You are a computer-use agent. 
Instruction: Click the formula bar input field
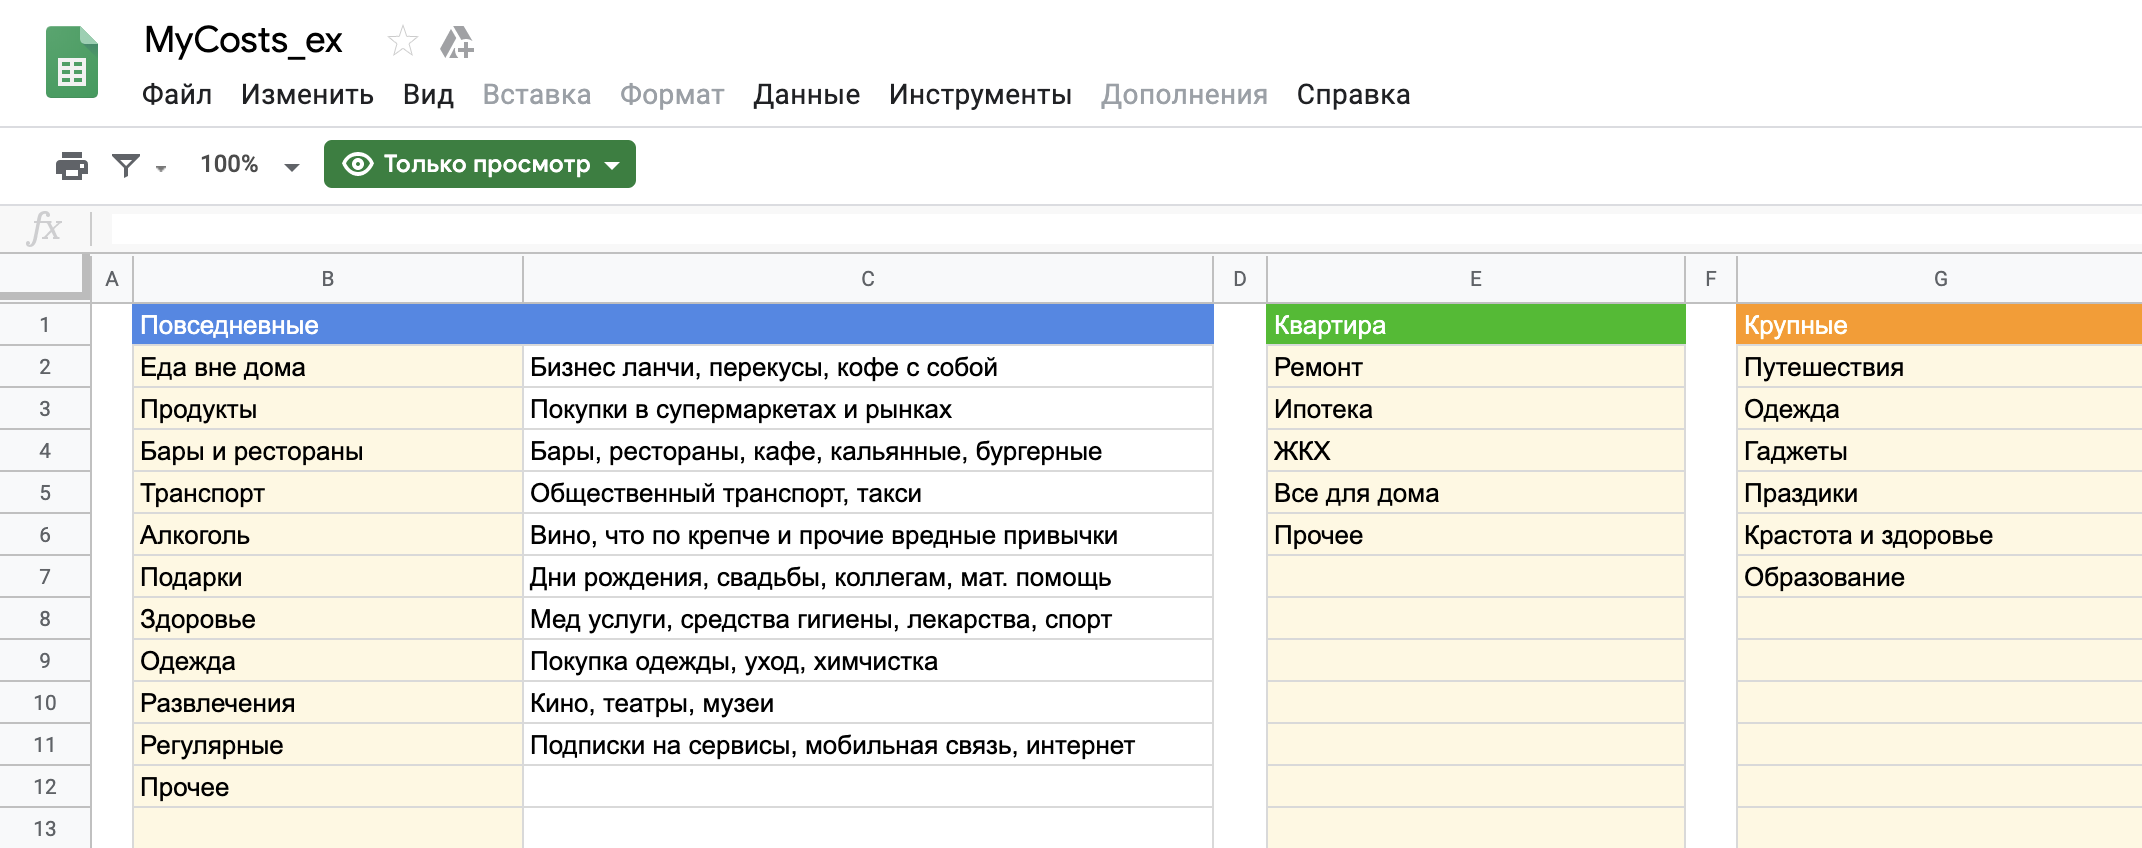coord(1126,228)
